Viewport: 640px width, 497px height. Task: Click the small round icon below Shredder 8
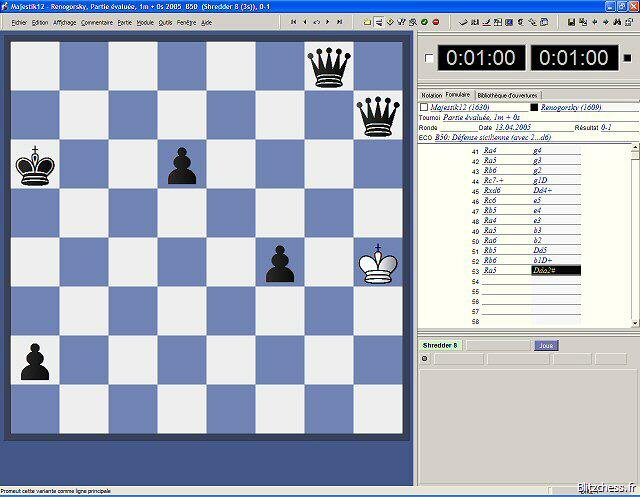pos(424,357)
